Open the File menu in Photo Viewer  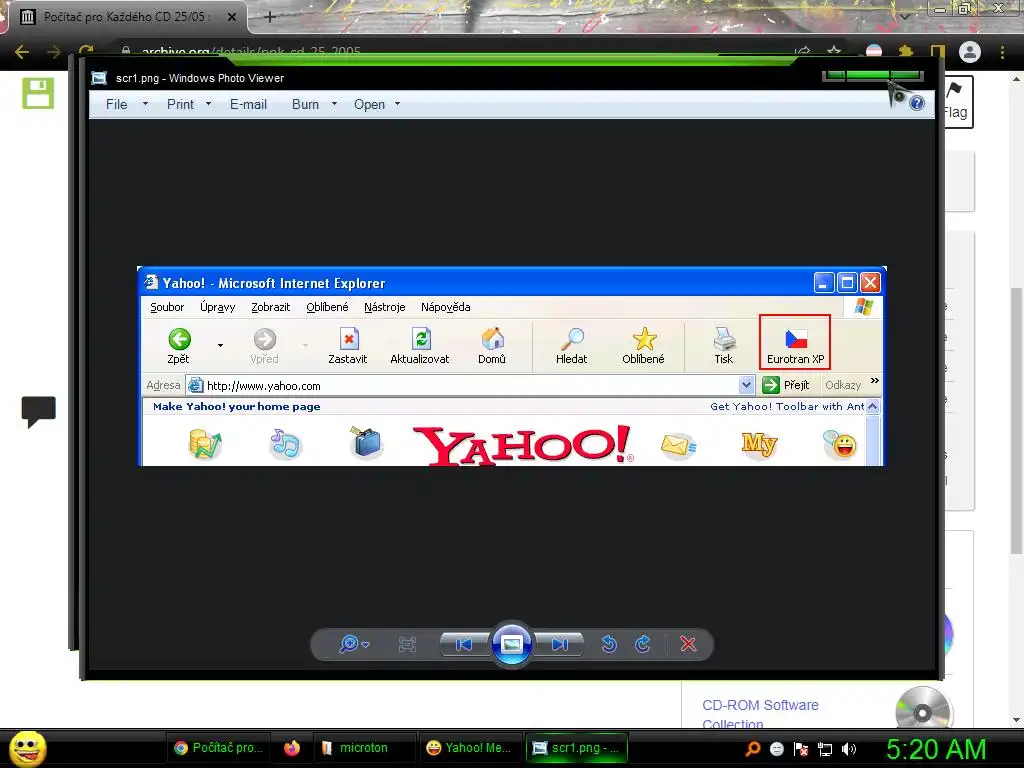[x=116, y=104]
